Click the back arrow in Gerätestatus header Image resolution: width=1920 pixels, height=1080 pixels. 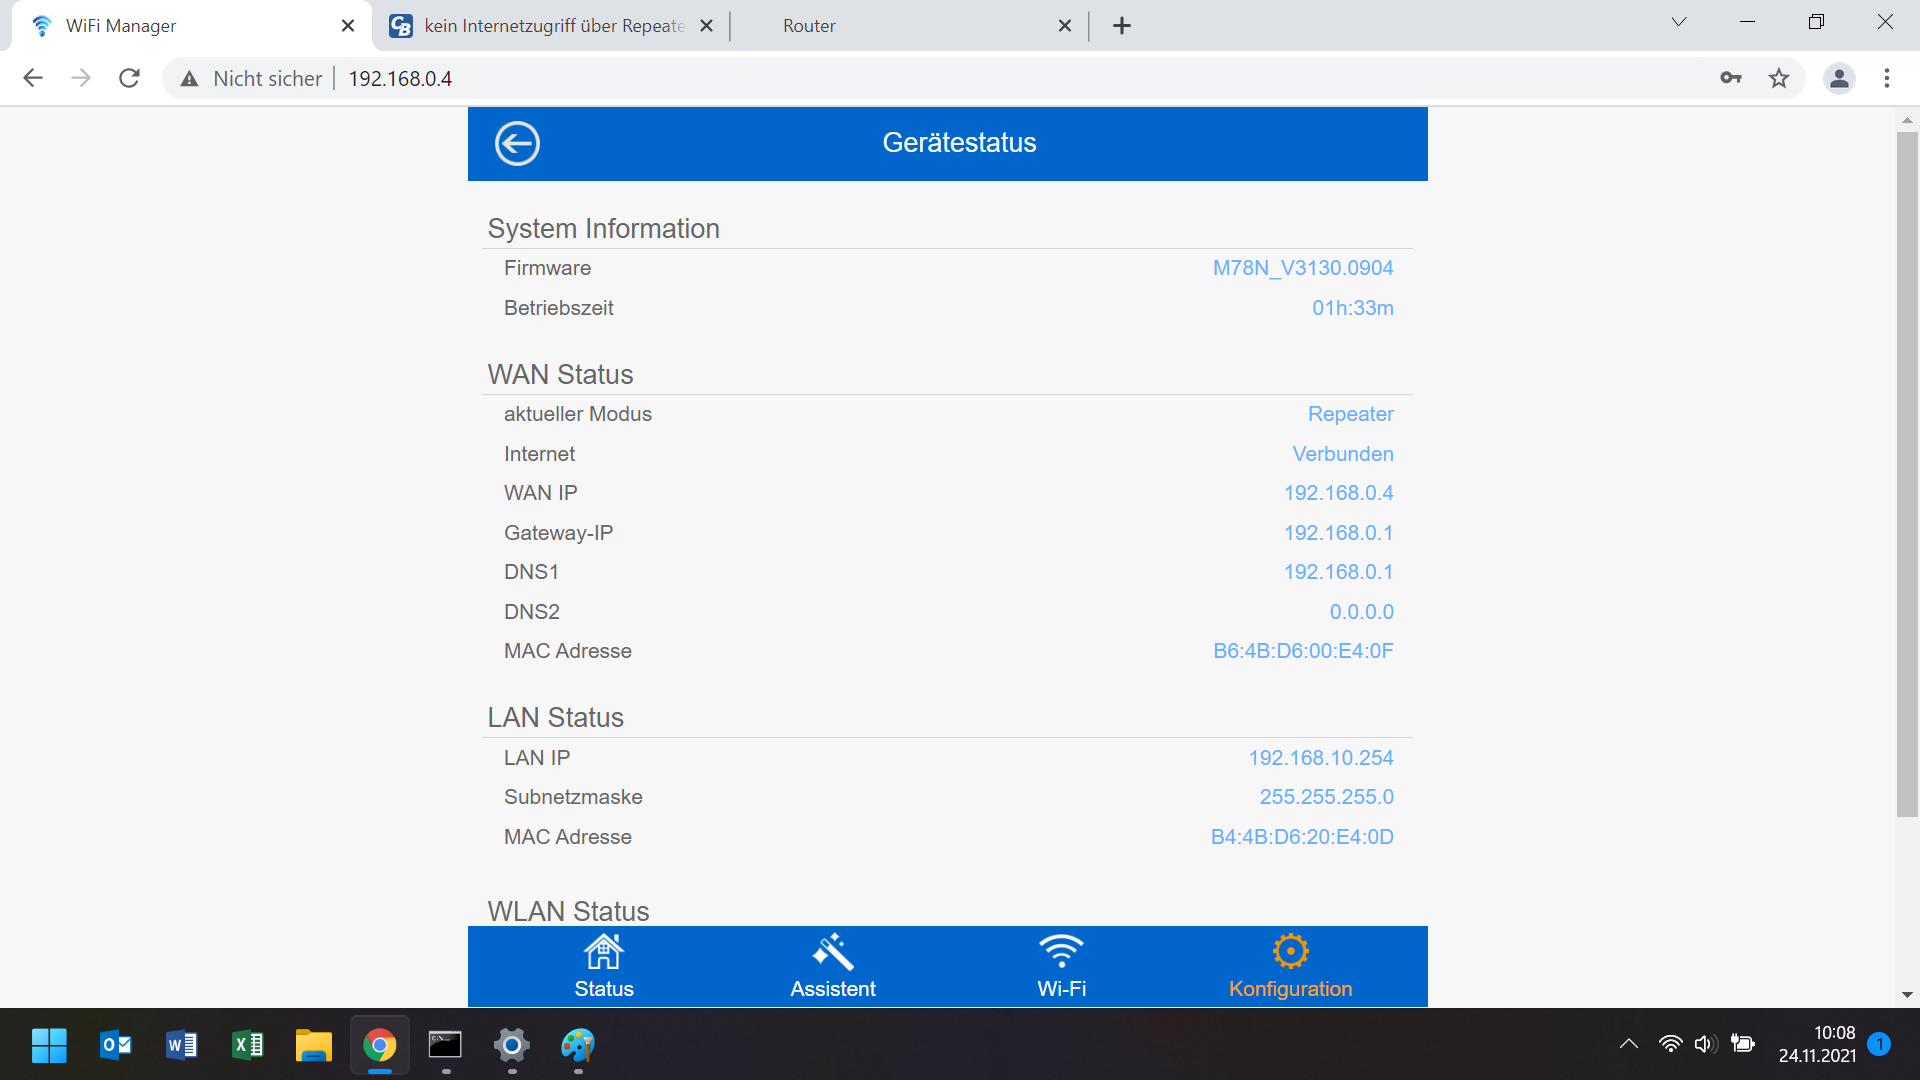(517, 143)
